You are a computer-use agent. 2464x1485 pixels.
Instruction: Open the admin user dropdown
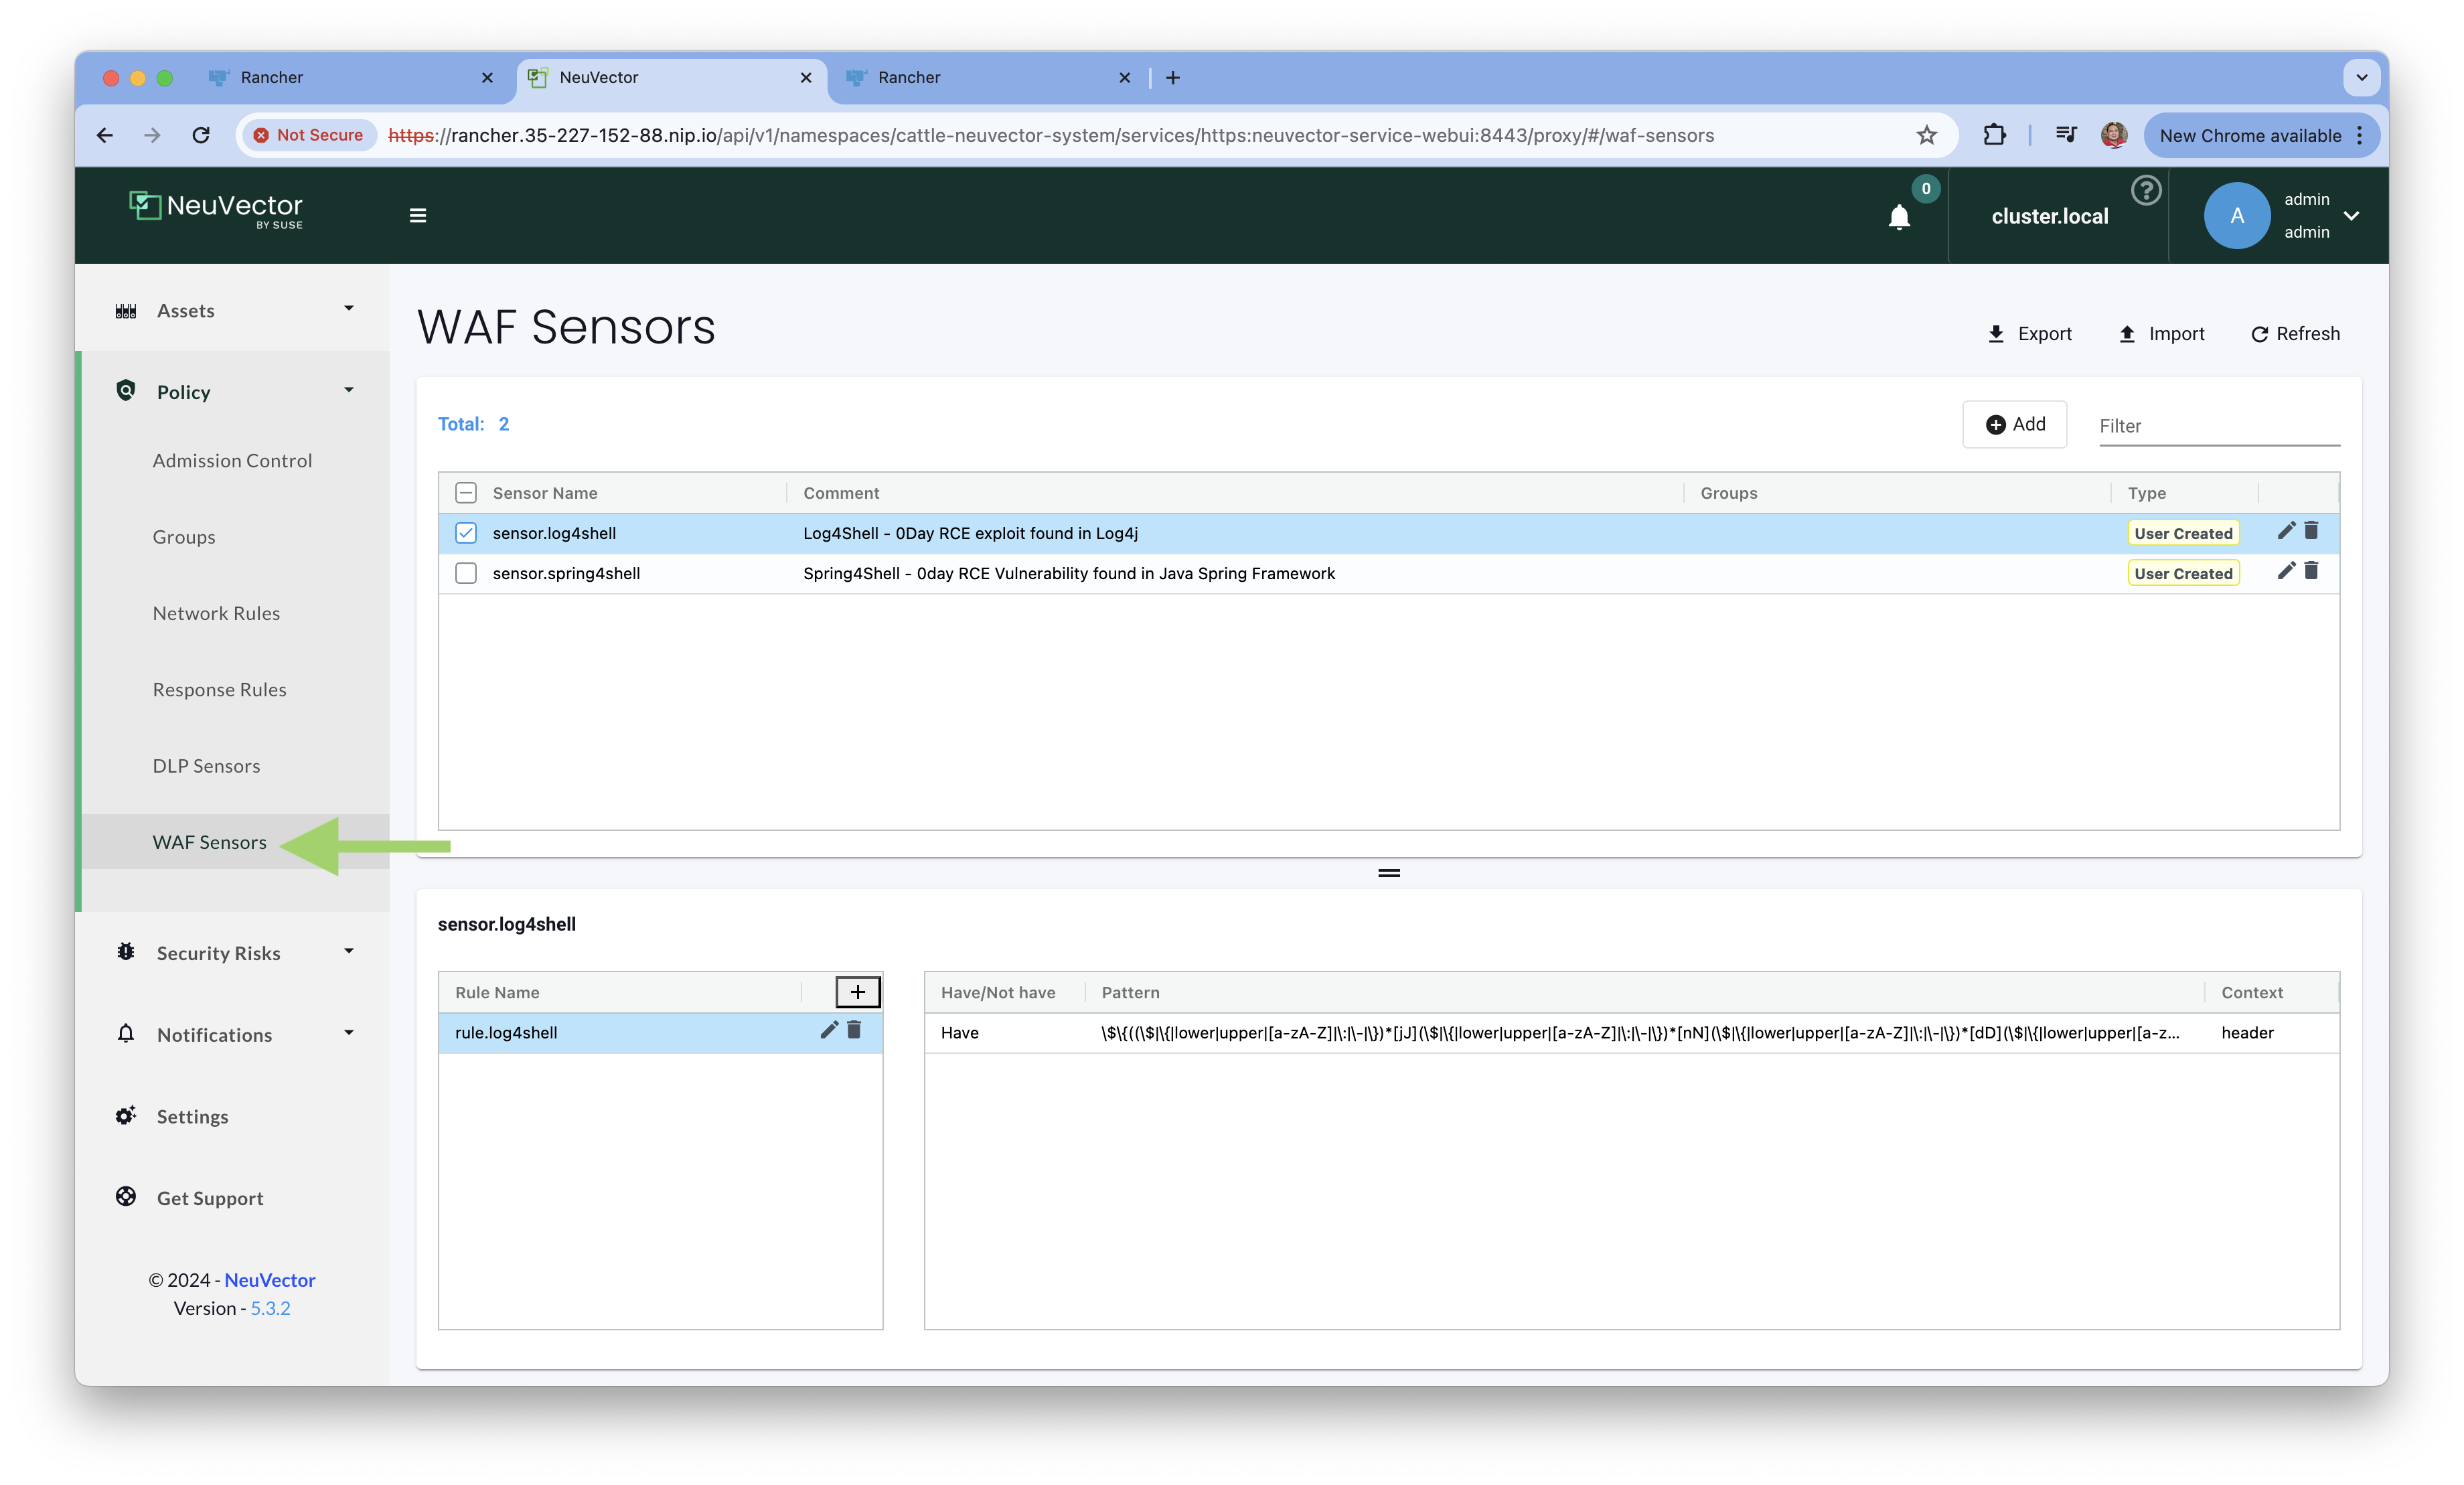(2351, 216)
